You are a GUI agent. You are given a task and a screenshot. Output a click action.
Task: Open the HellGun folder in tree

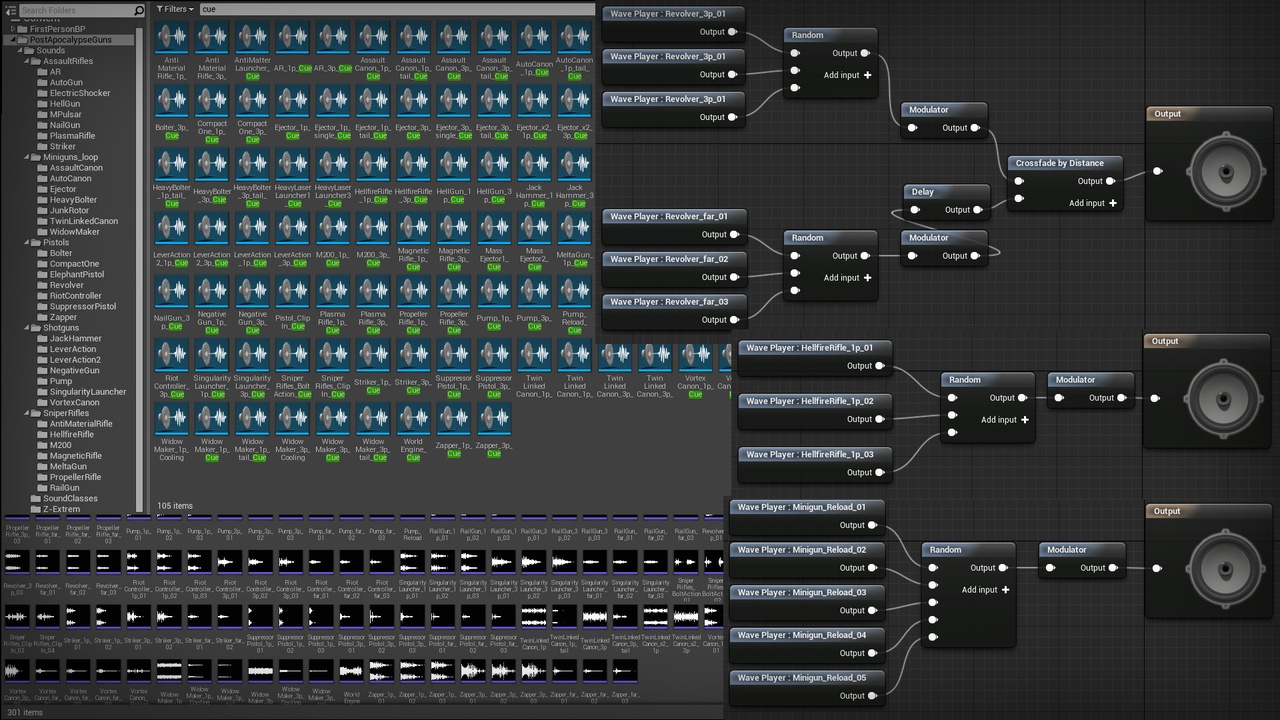pos(65,104)
